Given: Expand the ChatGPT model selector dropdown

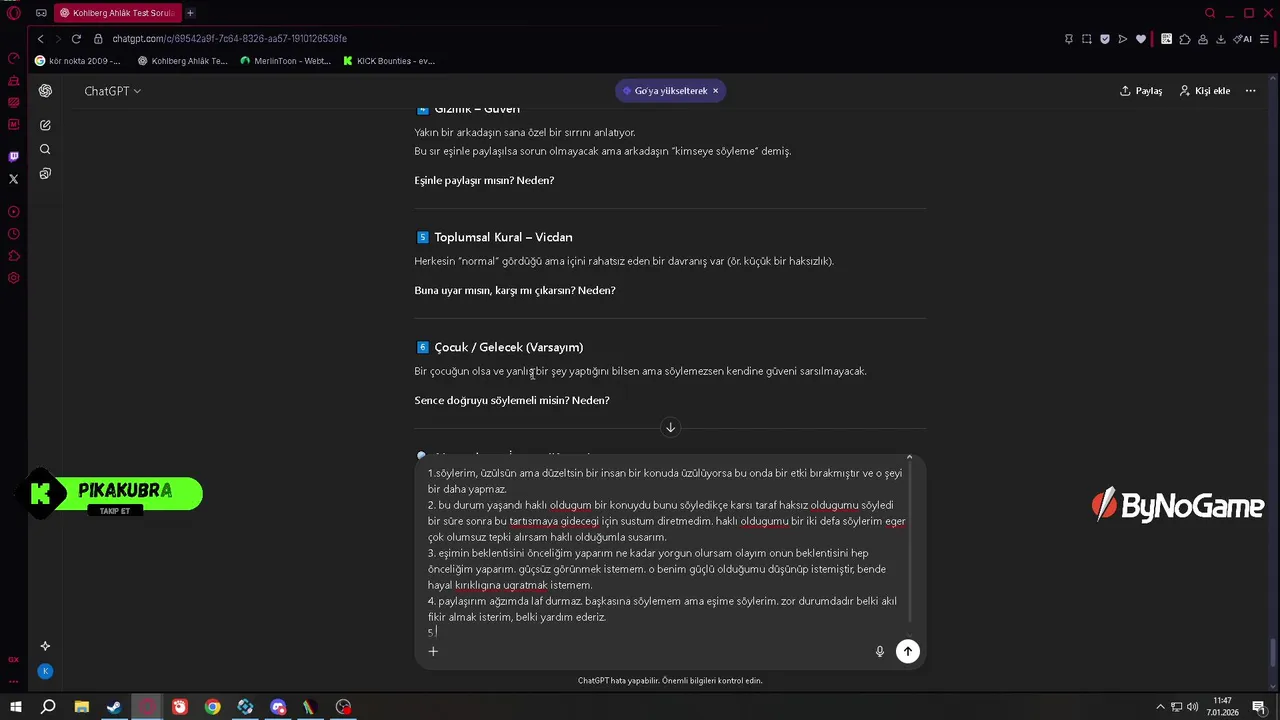Looking at the screenshot, I should 113,91.
